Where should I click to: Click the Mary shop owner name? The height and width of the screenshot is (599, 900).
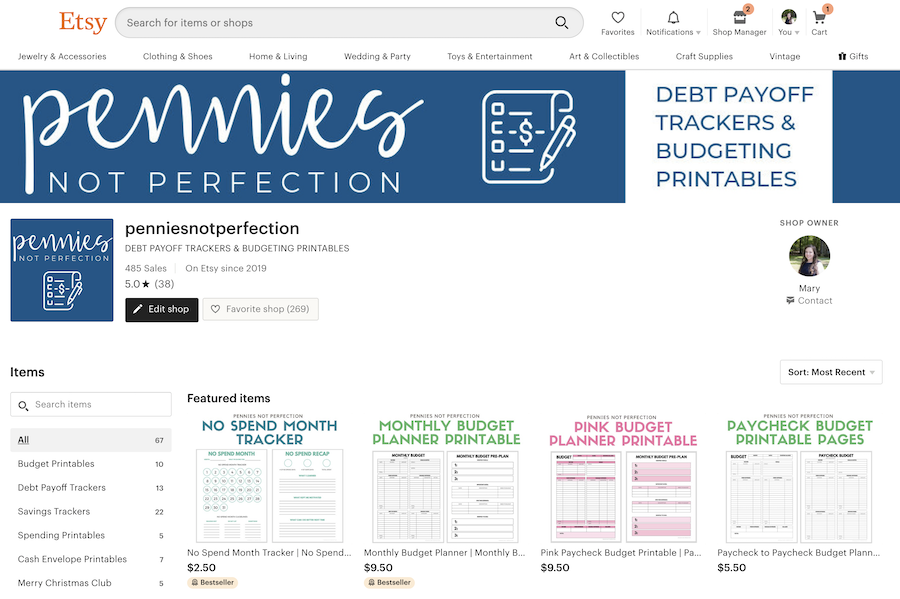(809, 288)
